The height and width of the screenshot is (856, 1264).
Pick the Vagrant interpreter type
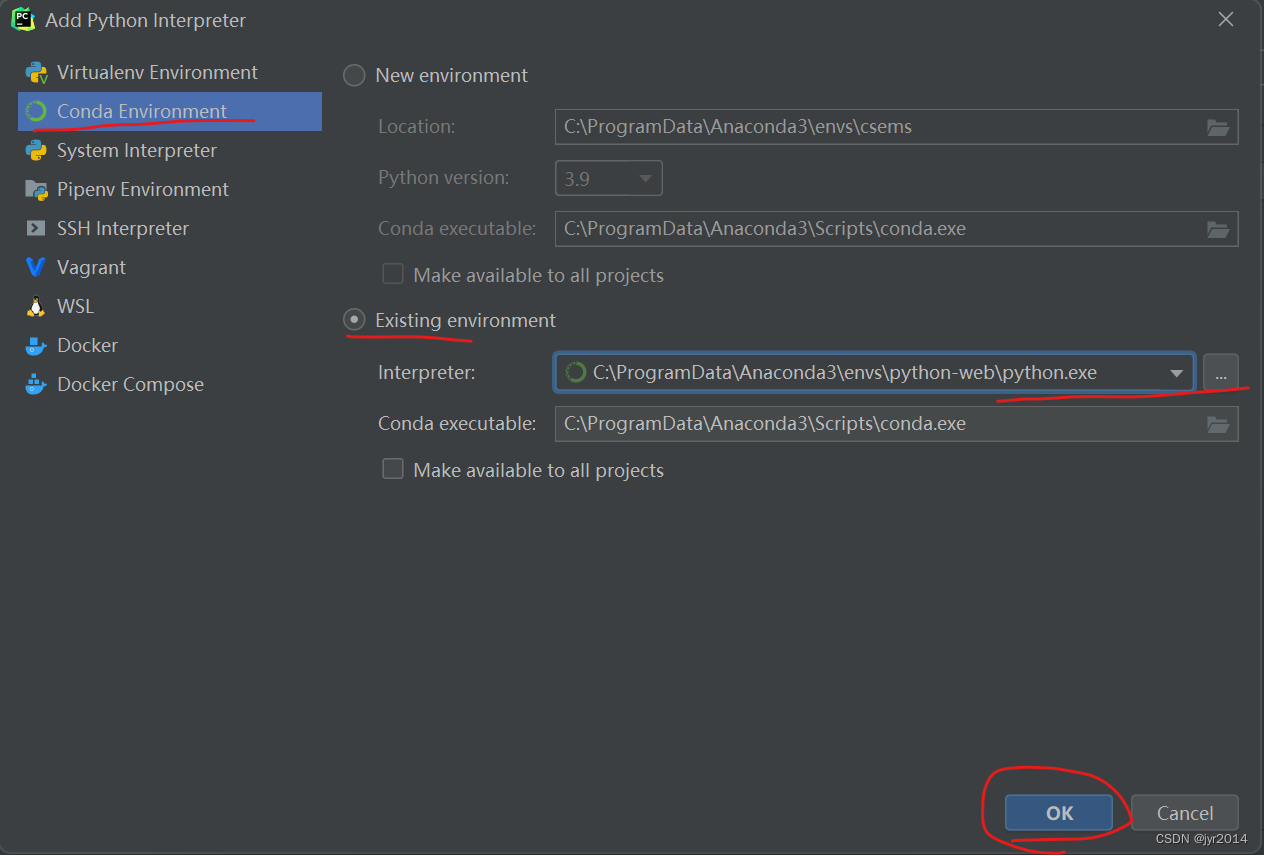click(170, 268)
